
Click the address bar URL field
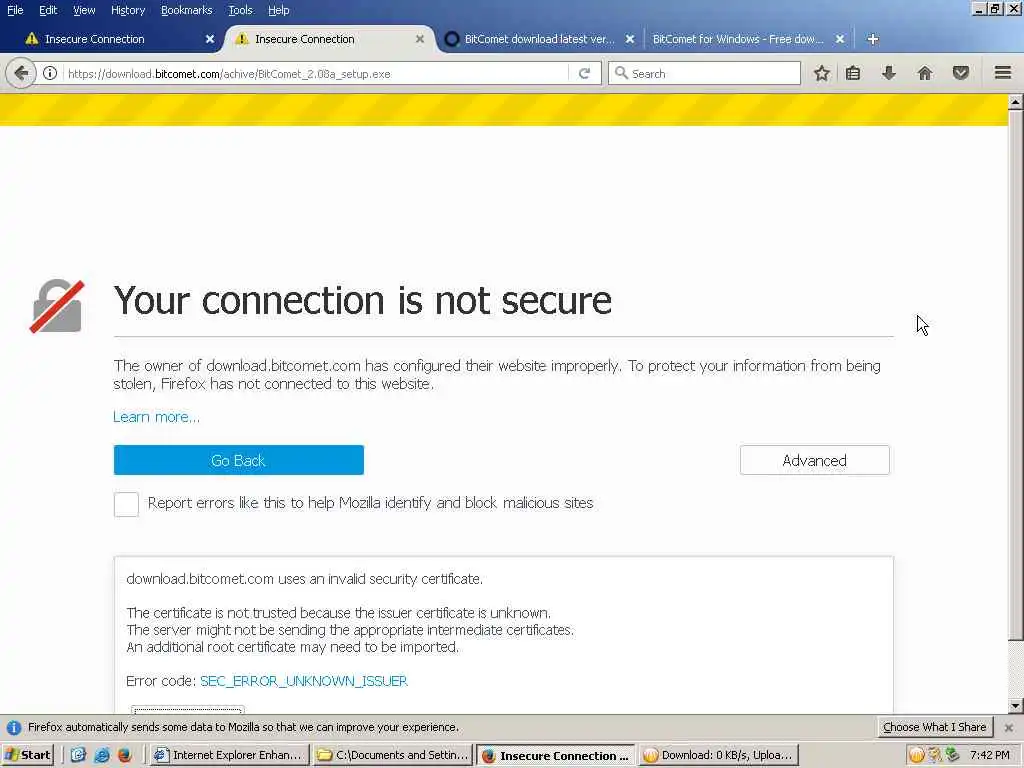pos(317,73)
